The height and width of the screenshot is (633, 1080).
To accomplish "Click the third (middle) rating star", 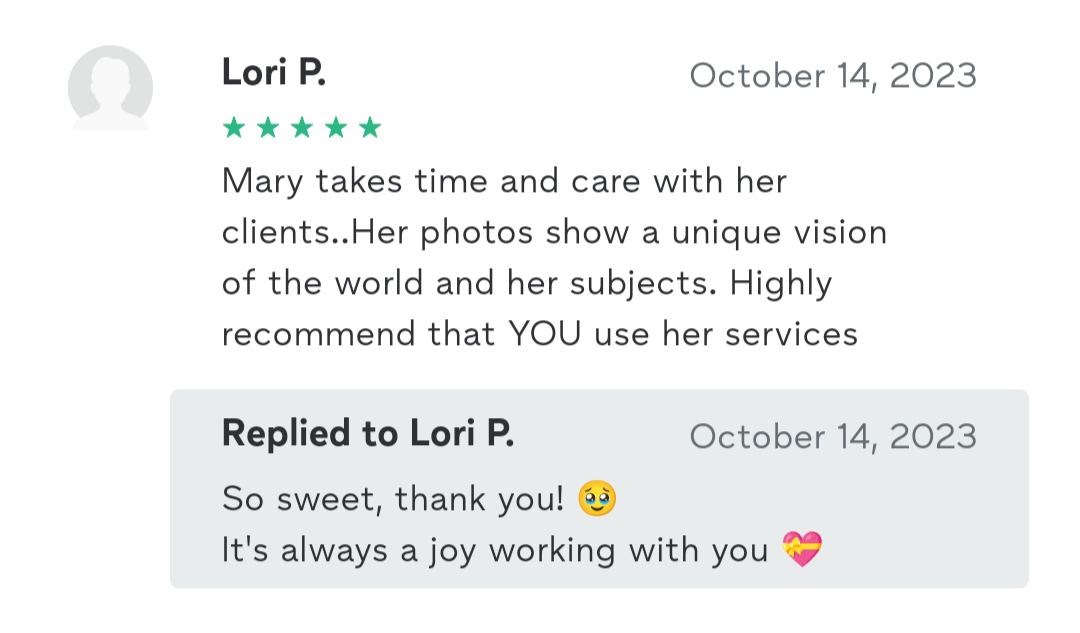I will pyautogui.click(x=301, y=128).
